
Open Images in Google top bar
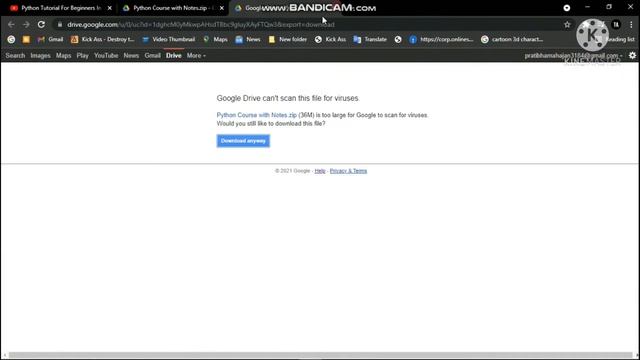40,56
